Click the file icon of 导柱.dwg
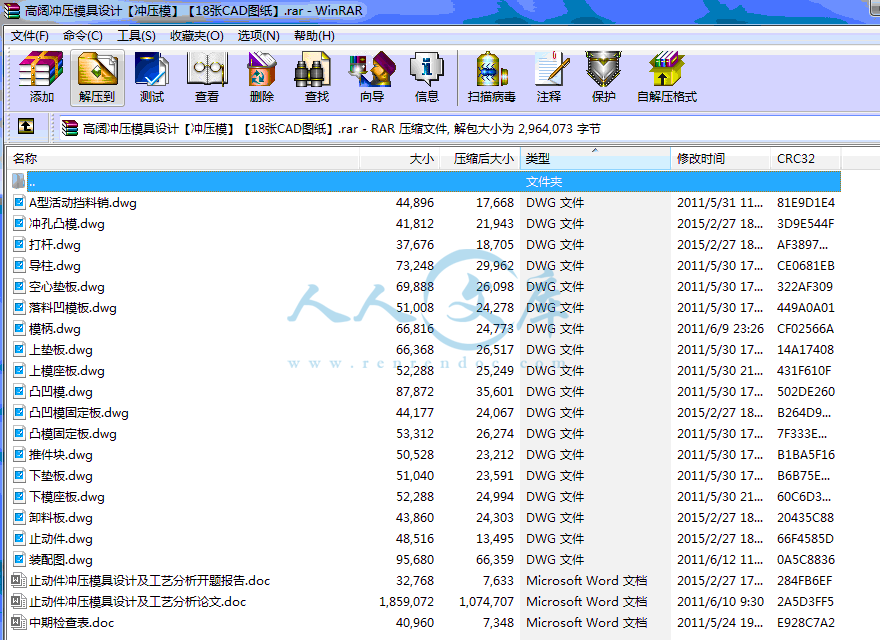This screenshot has width=880, height=640. pos(19,266)
